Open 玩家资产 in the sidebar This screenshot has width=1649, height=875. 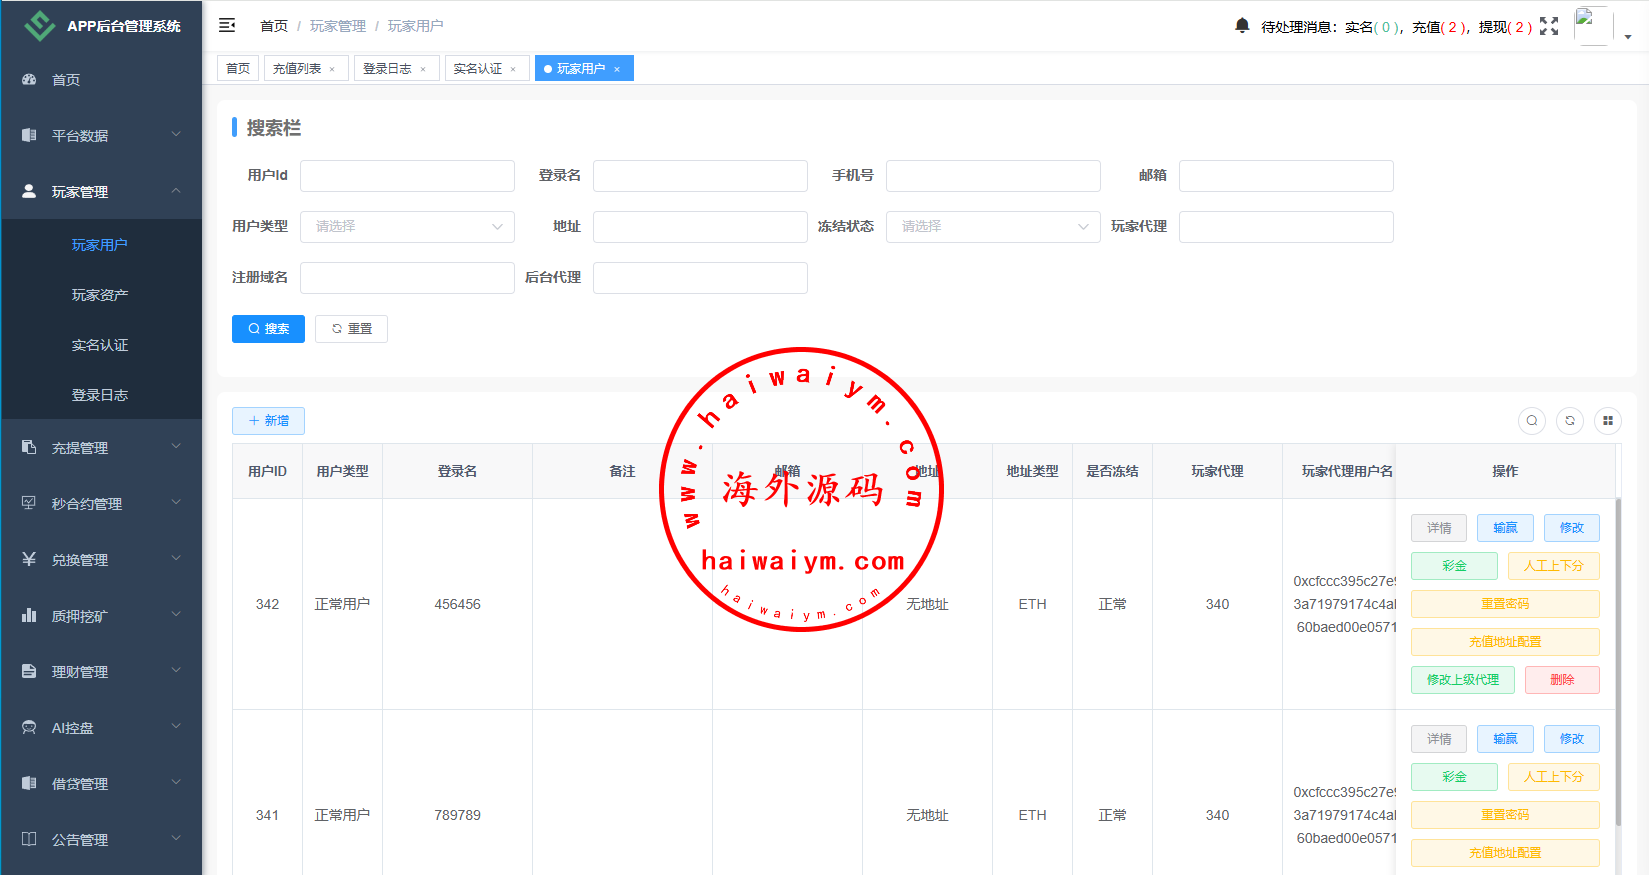(100, 295)
